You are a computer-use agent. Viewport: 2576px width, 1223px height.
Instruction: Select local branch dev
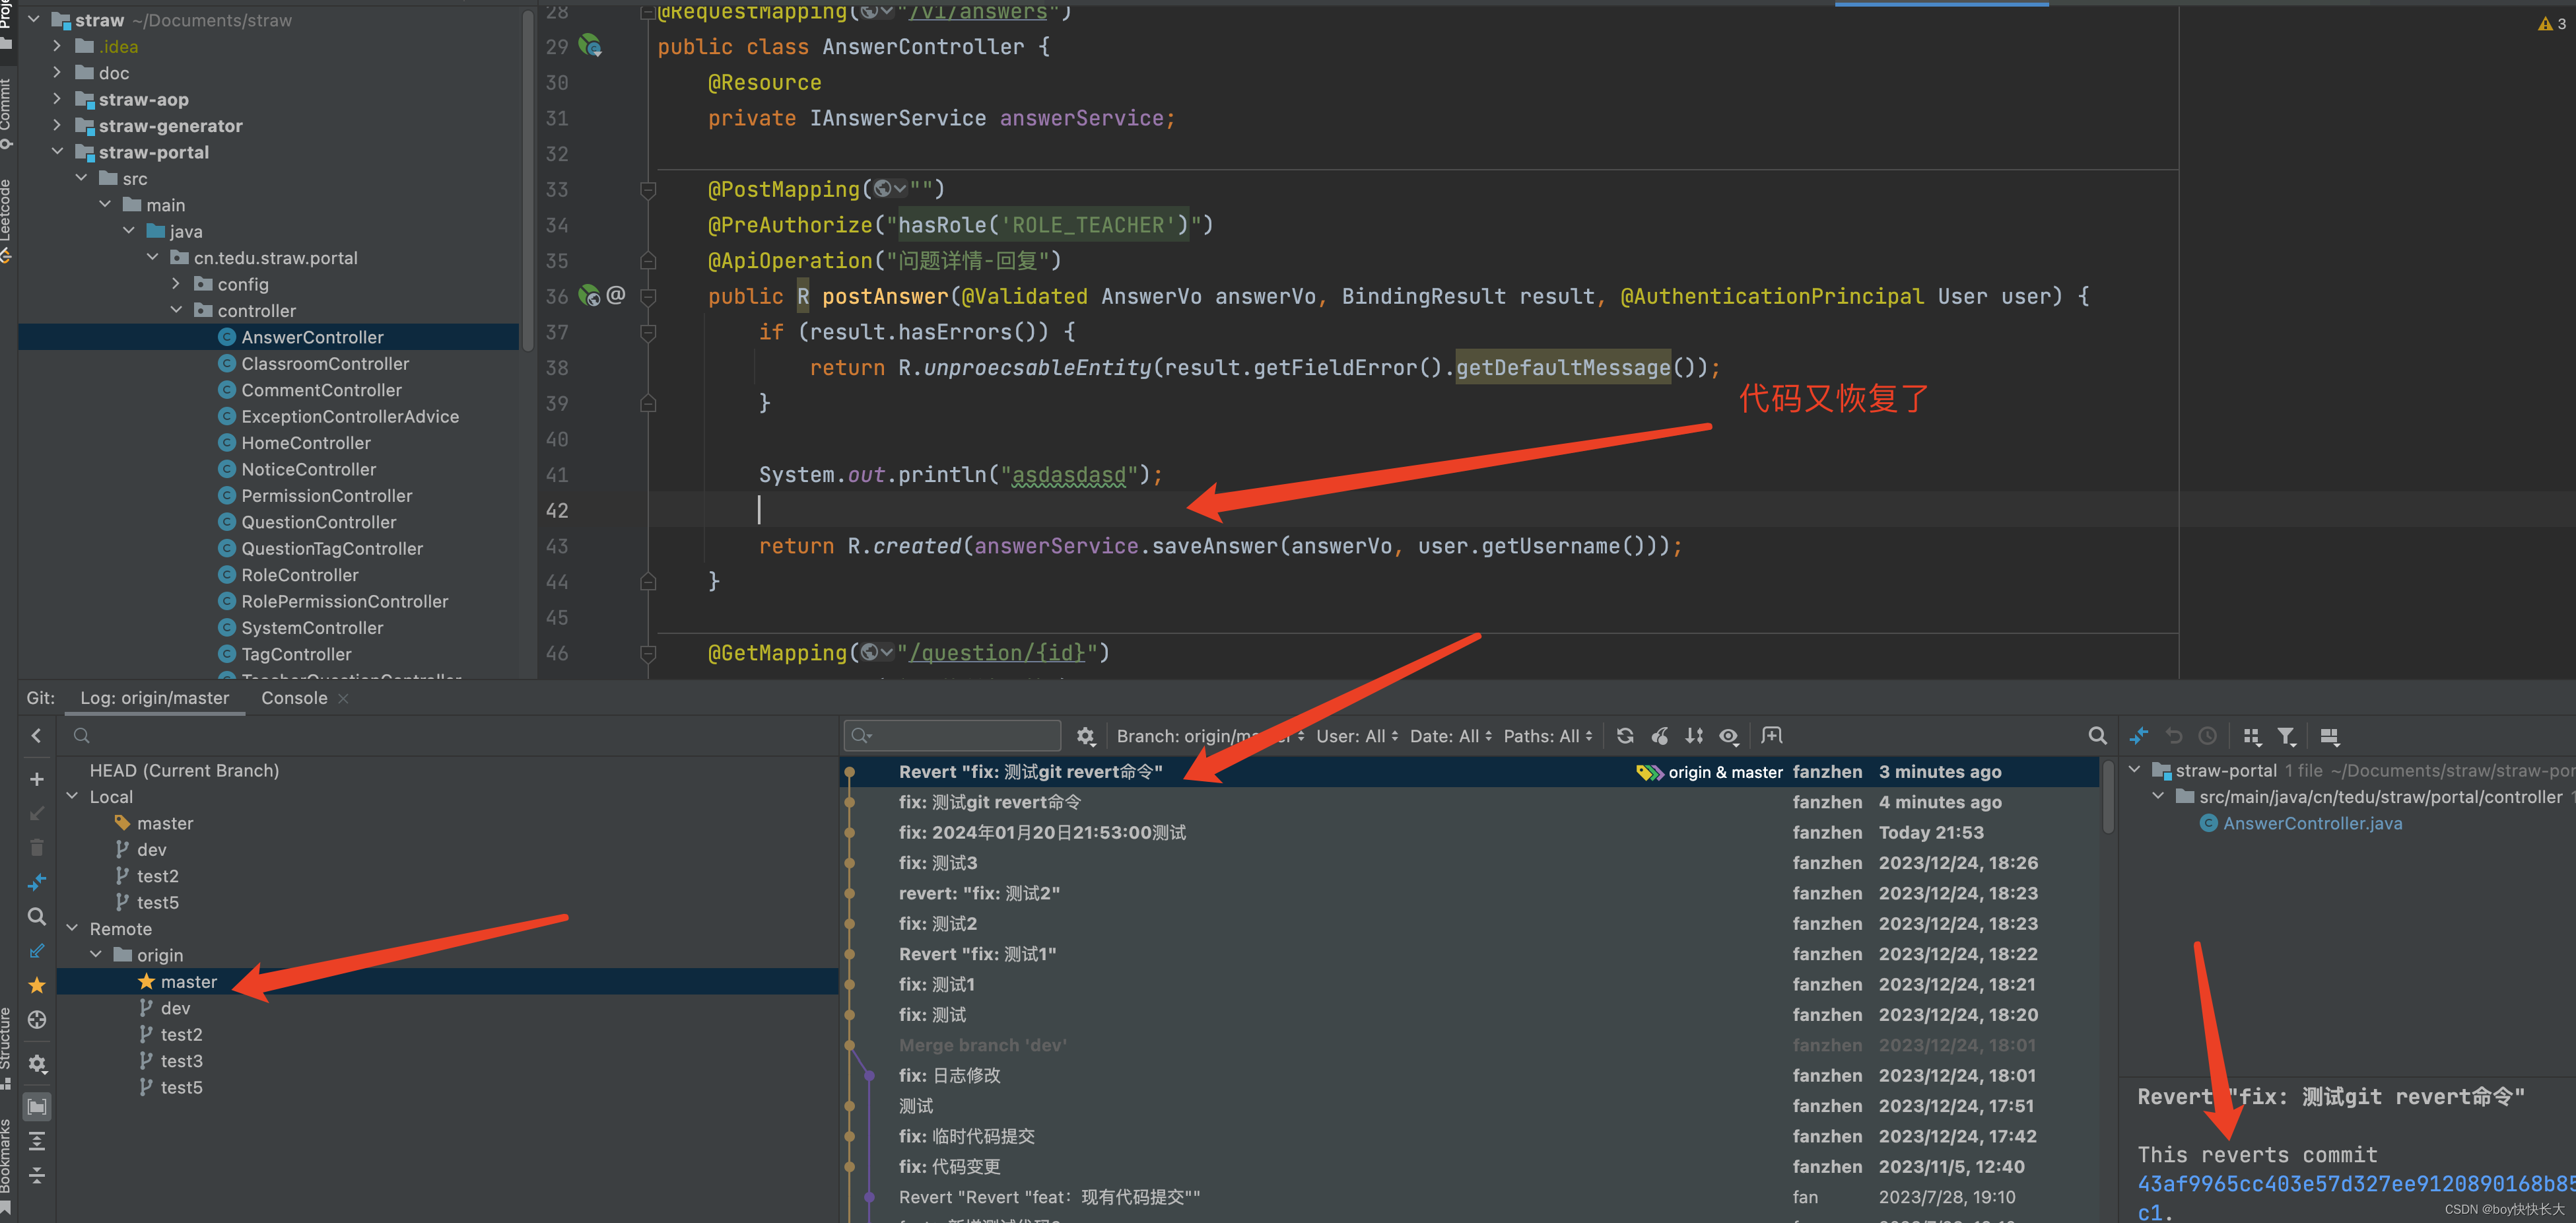coord(151,849)
